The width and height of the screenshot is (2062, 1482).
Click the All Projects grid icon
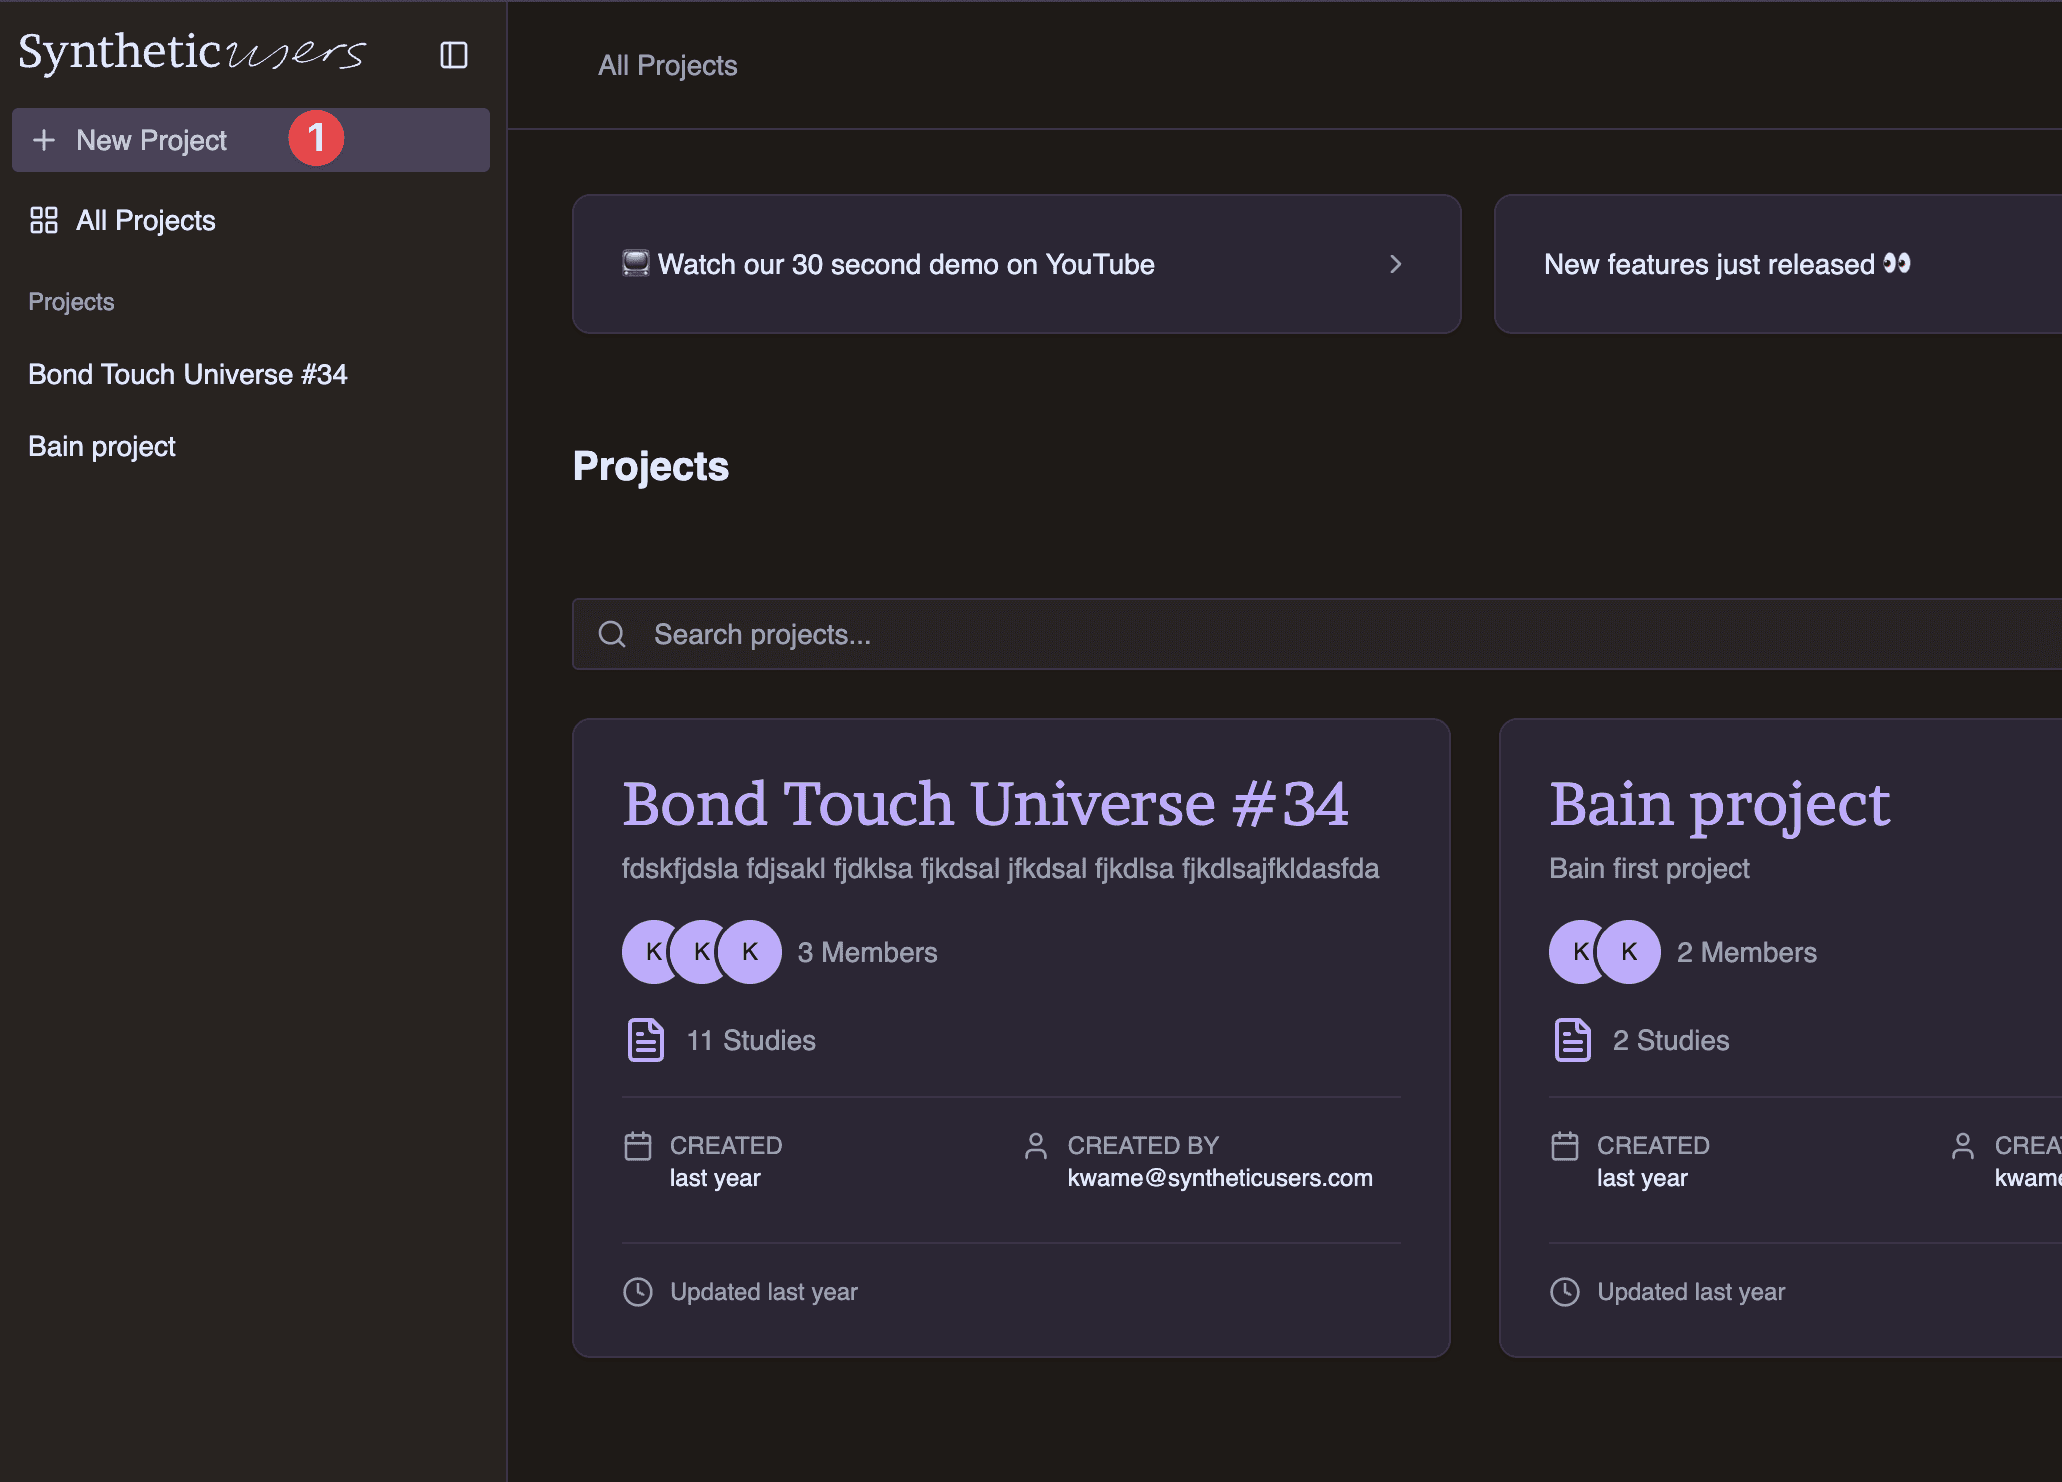(44, 220)
